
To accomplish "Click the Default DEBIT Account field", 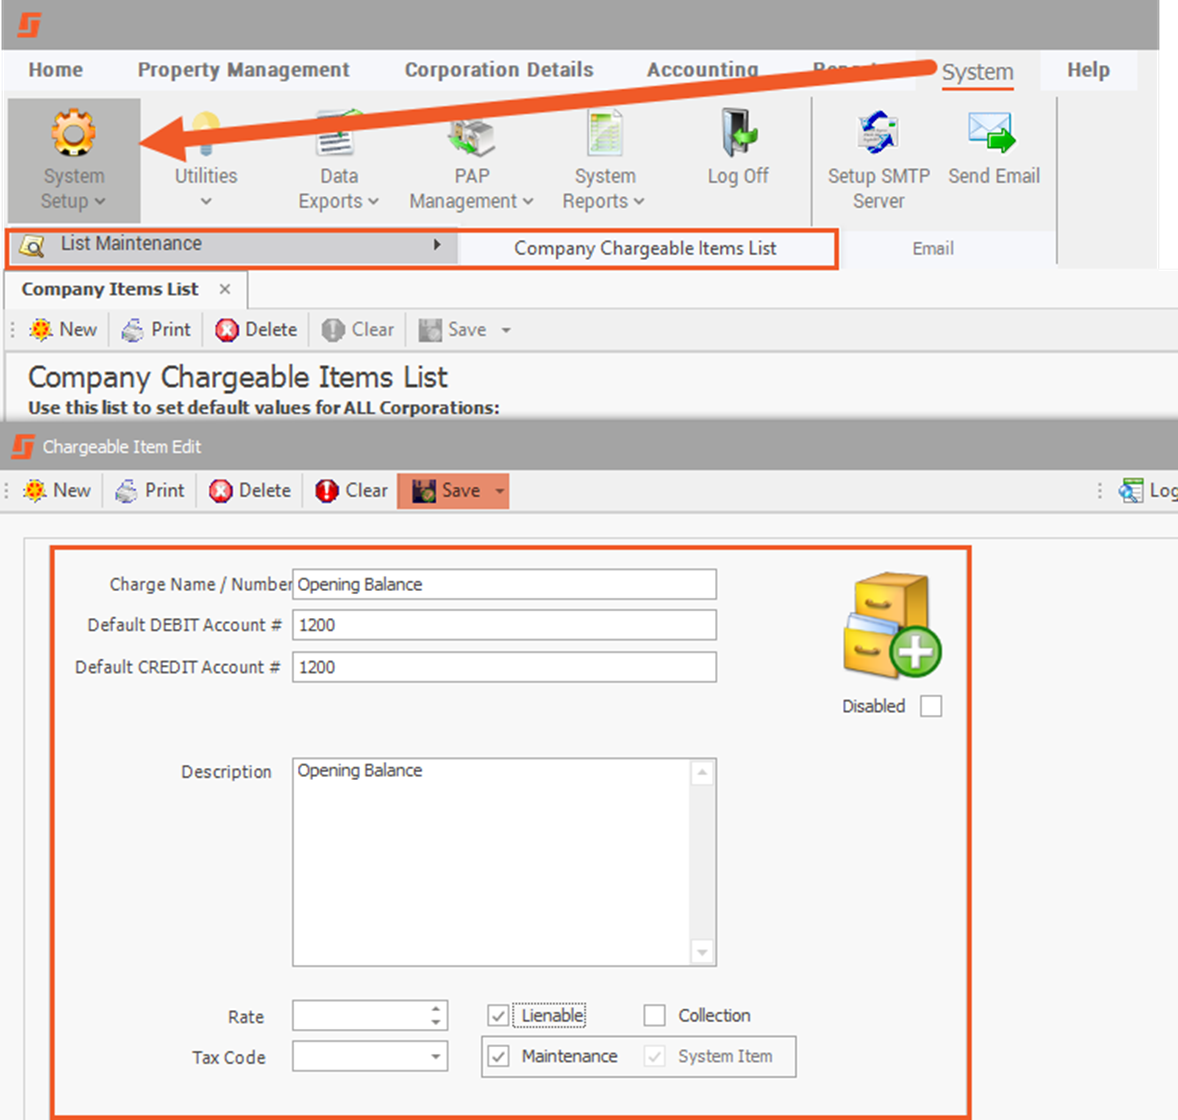I will (x=504, y=625).
